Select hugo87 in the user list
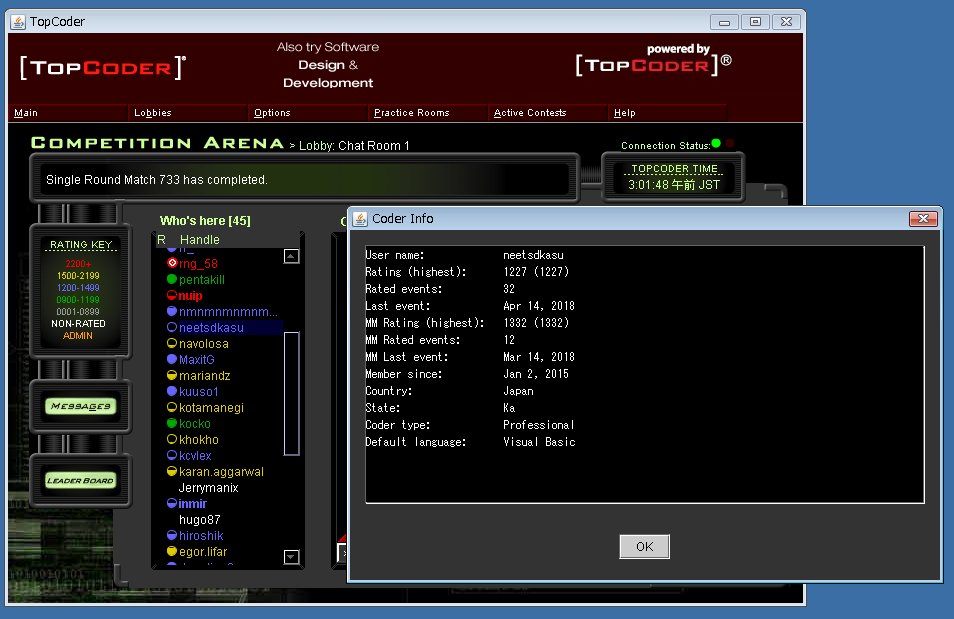Image resolution: width=954 pixels, height=619 pixels. 200,519
